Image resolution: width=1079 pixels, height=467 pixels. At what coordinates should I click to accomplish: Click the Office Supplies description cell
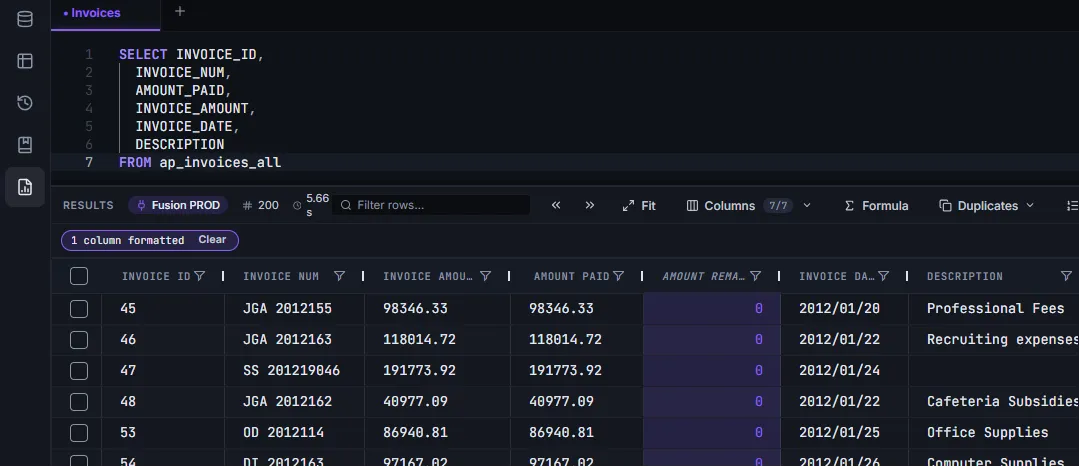987,433
